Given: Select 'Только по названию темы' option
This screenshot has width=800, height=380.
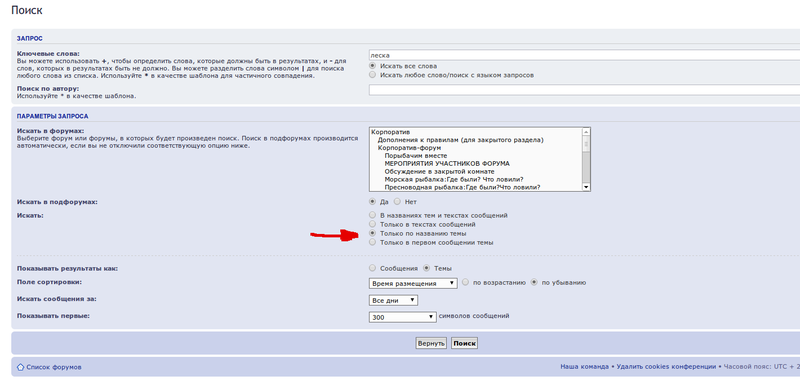Looking at the screenshot, I should [372, 233].
